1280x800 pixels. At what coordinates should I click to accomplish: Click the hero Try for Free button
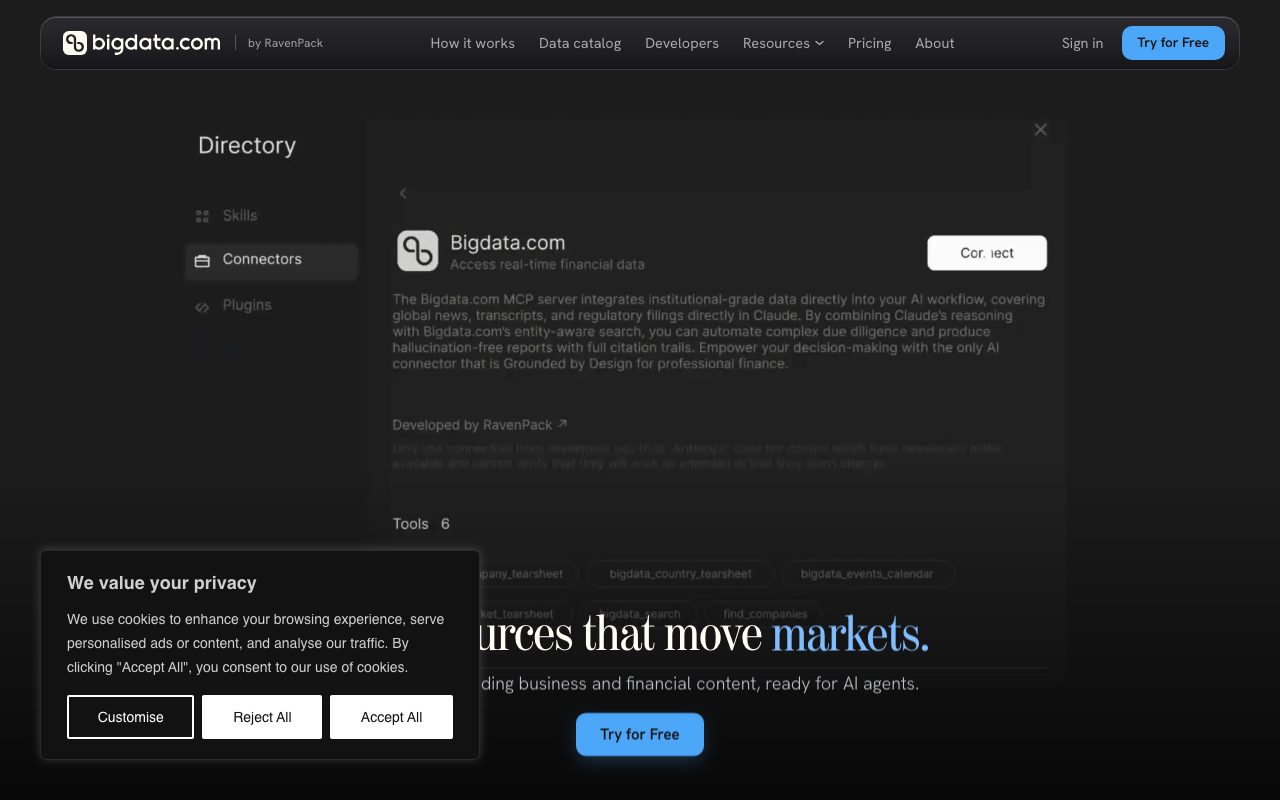click(x=640, y=734)
